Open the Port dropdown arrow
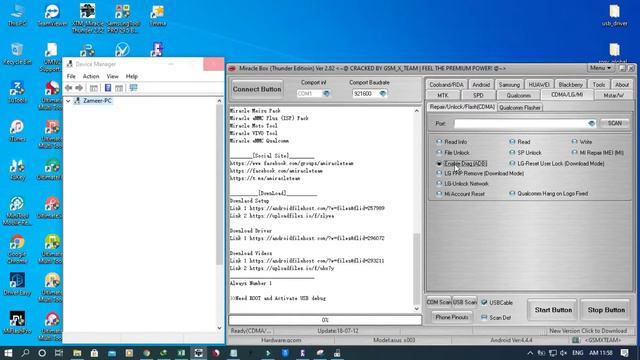Screen dimensions: 640x360 (x=591, y=123)
